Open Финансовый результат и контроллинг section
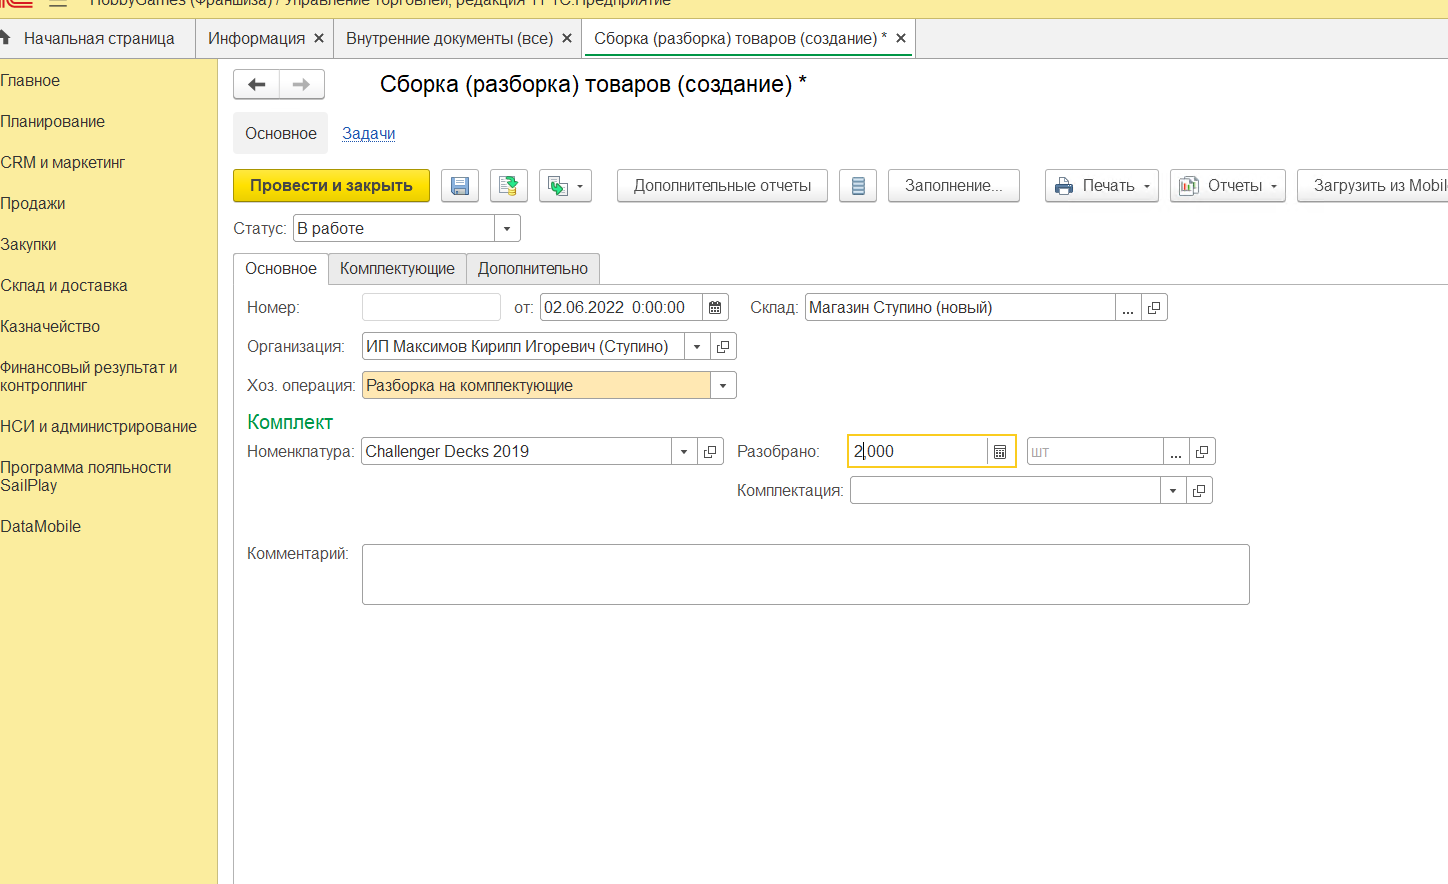 [89, 377]
